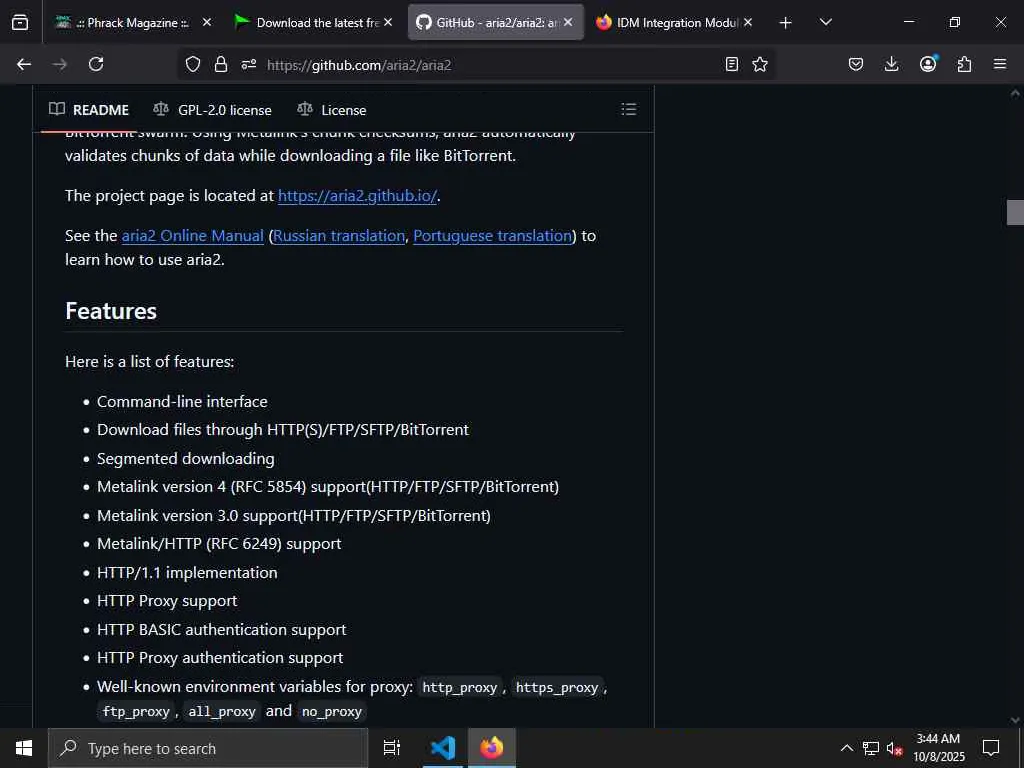Click the https_proxy code label
Image resolution: width=1024 pixels, height=768 pixels.
(557, 688)
